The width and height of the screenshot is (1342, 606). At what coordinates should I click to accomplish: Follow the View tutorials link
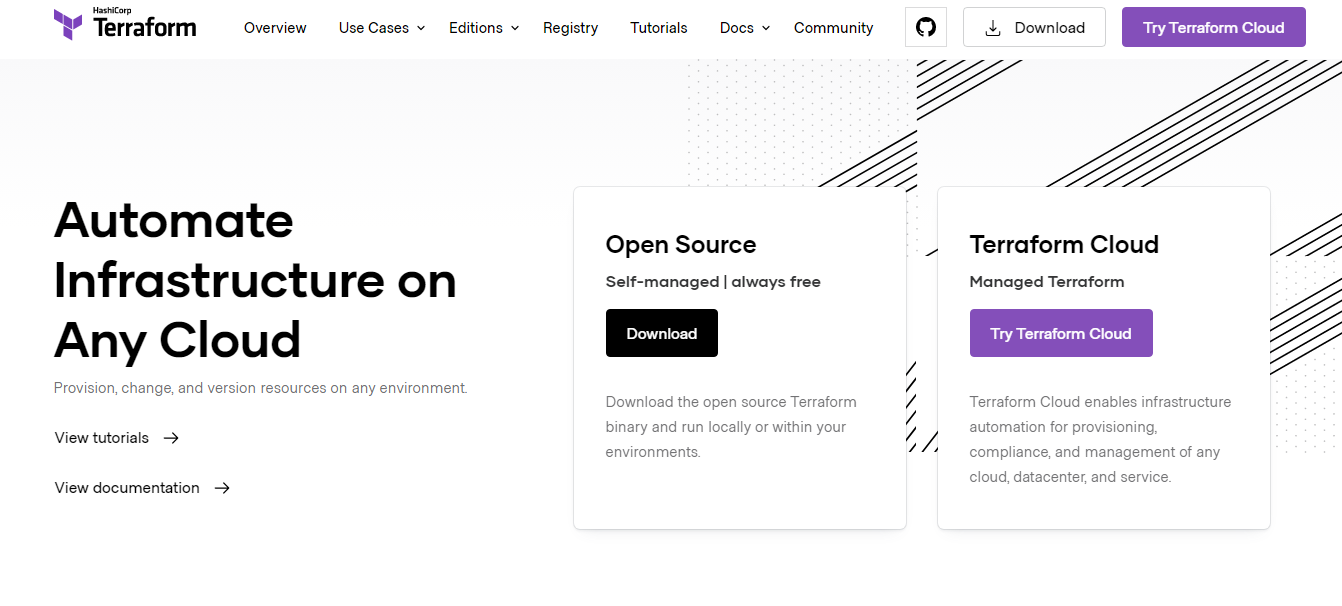(x=117, y=438)
